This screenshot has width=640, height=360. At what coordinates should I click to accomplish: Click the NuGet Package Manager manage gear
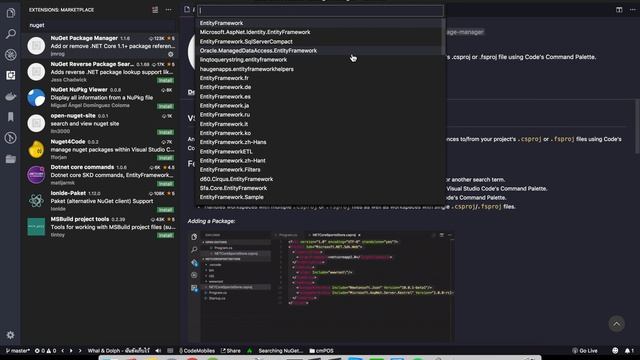[171, 54]
